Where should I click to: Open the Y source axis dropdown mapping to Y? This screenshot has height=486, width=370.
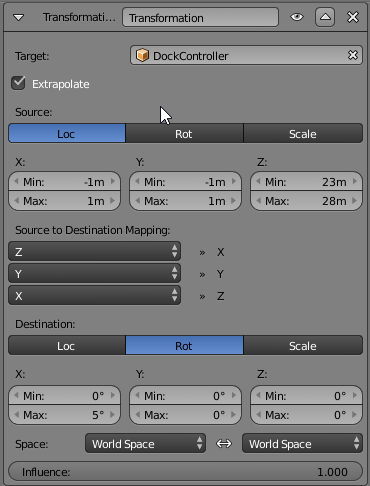(x=95, y=274)
